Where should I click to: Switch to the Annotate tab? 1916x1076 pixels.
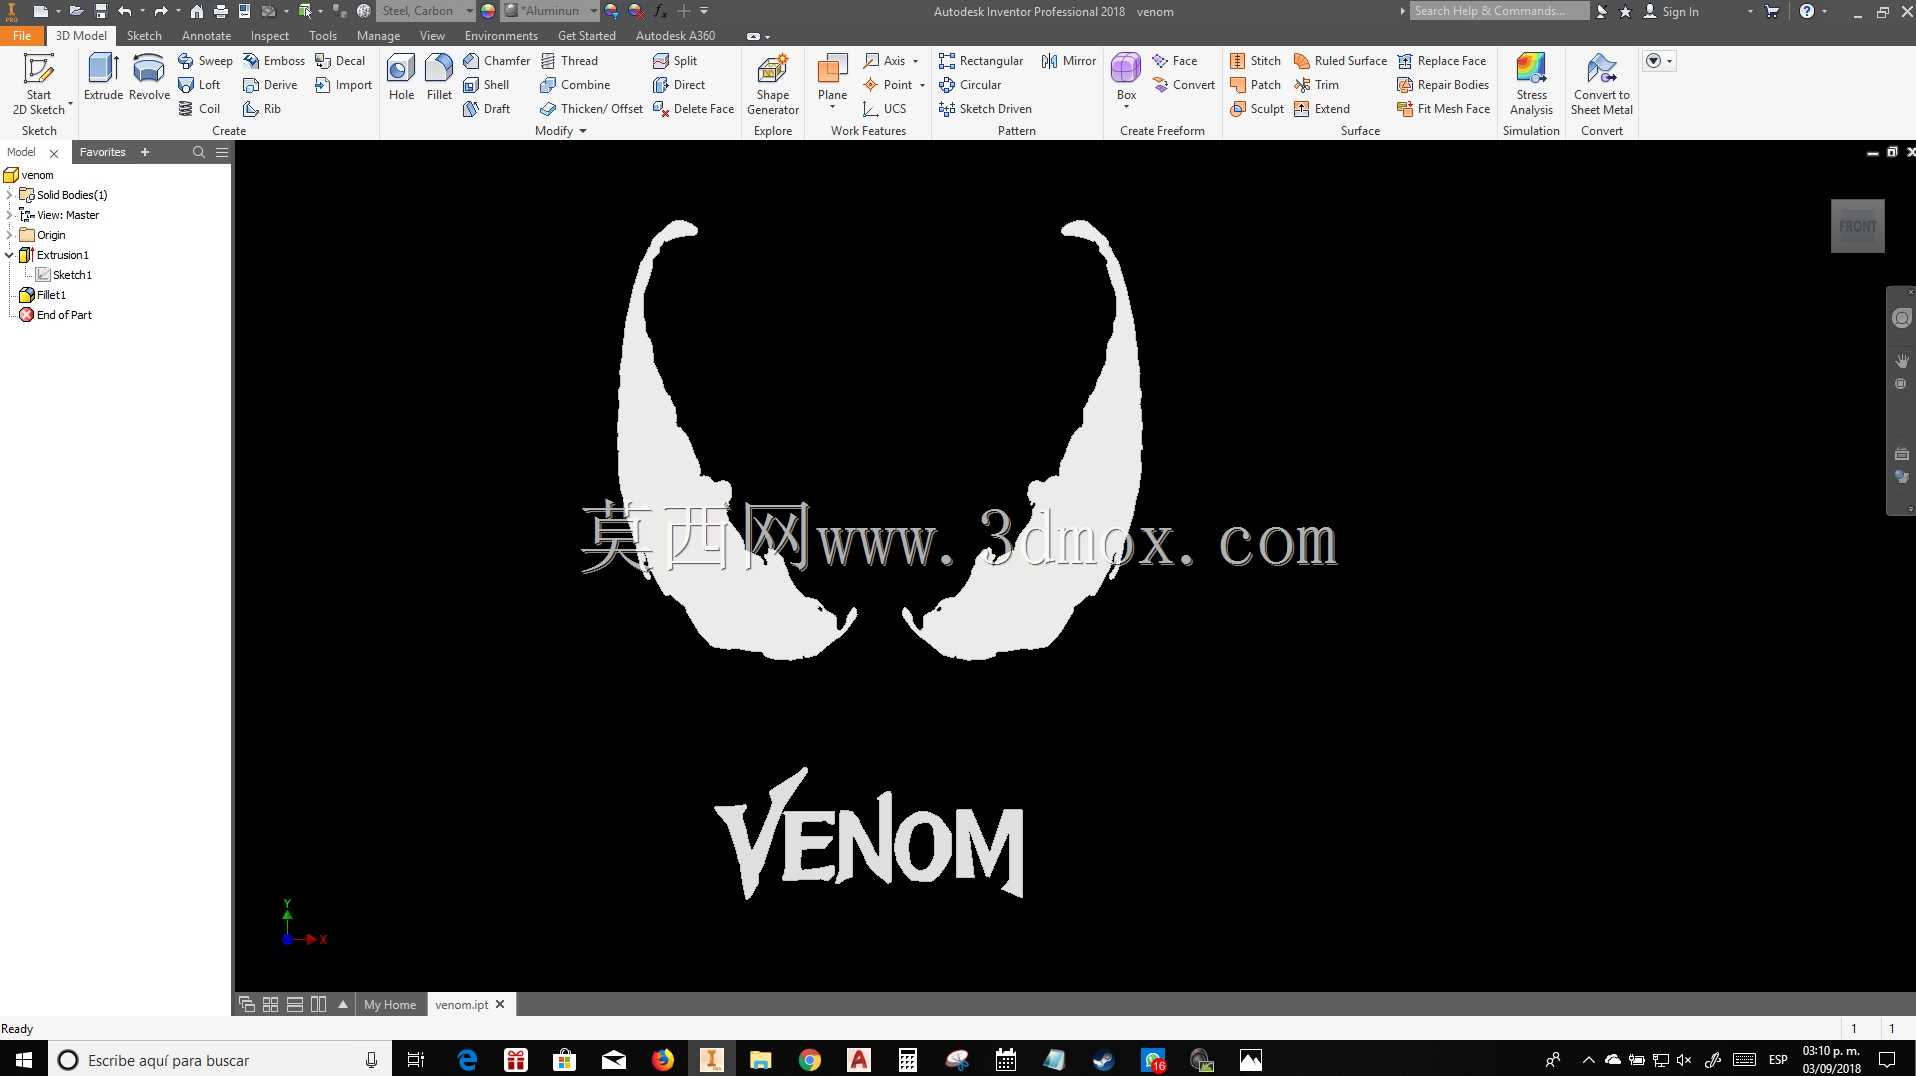point(206,36)
